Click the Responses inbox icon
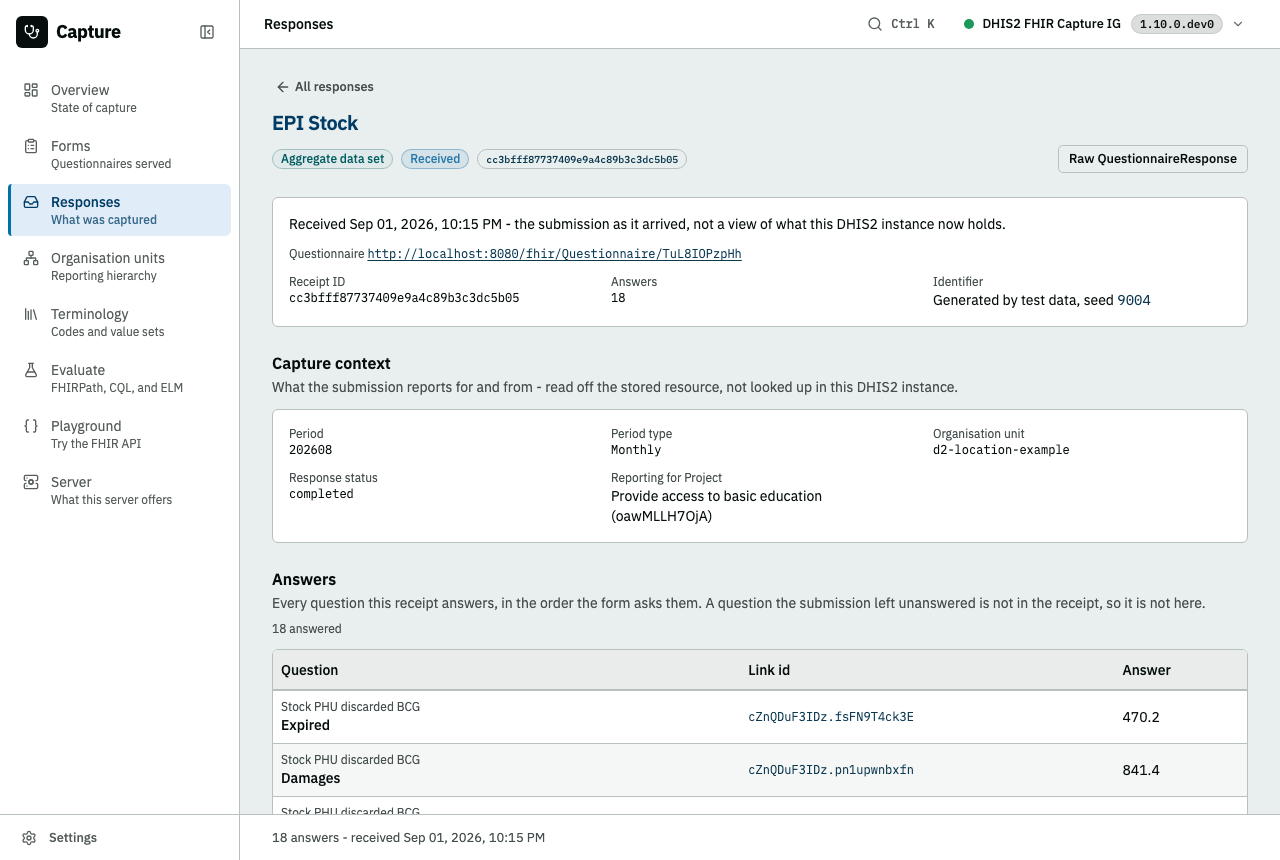The height and width of the screenshot is (860, 1280). [x=31, y=202]
